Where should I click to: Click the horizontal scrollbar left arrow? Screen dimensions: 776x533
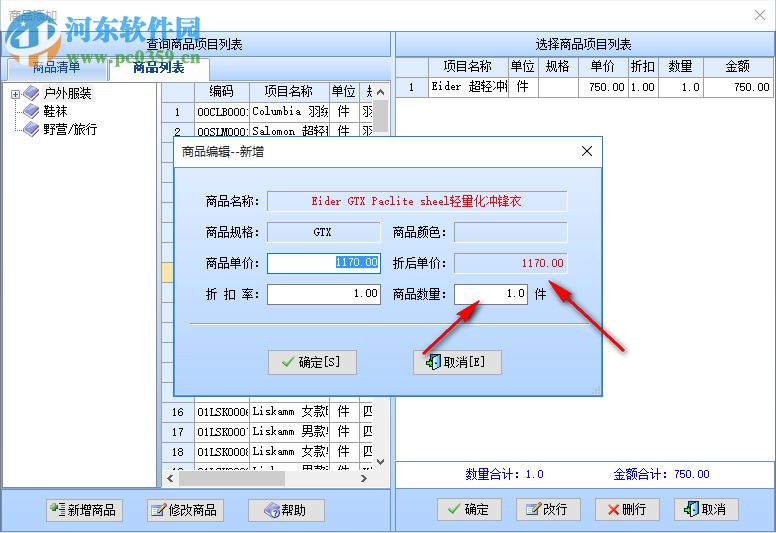point(170,479)
